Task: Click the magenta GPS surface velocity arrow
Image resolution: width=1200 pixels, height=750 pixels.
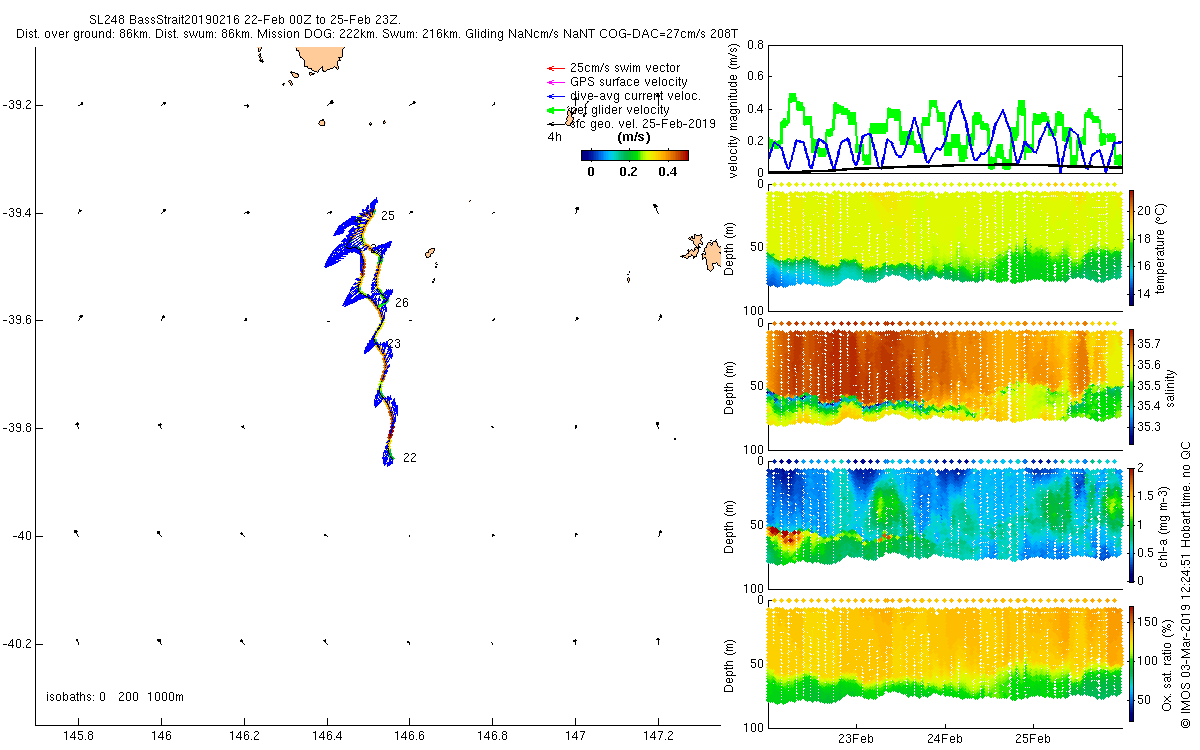Action: (555, 82)
